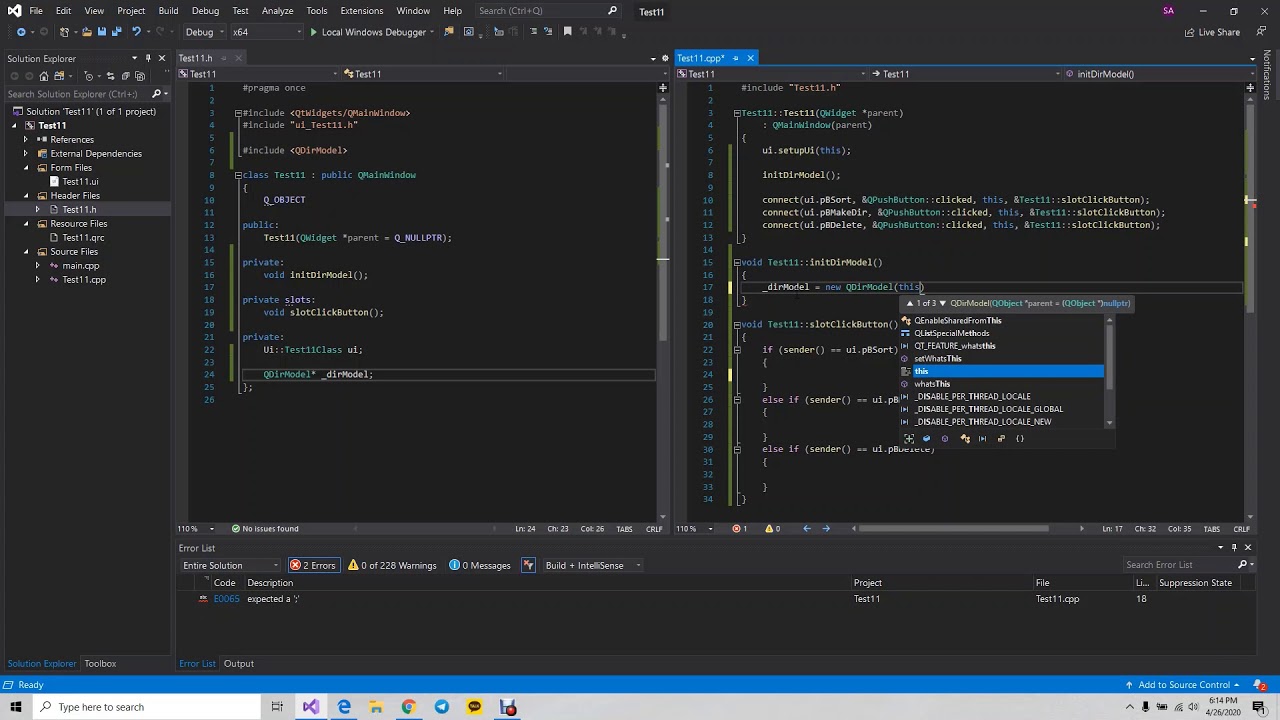Viewport: 1280px width, 720px height.
Task: Collapse the class Test11 code block
Action: [238, 175]
